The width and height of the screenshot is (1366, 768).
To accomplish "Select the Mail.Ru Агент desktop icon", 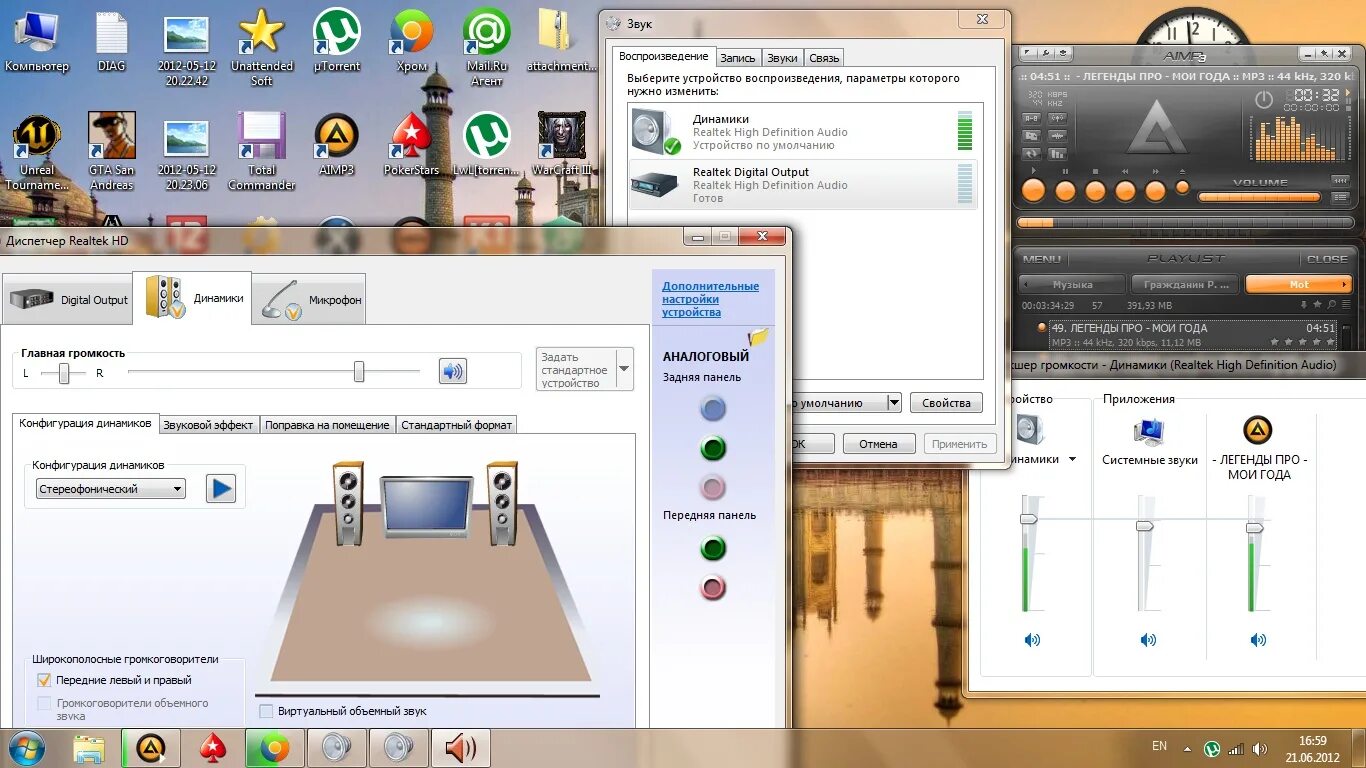I will [487, 45].
